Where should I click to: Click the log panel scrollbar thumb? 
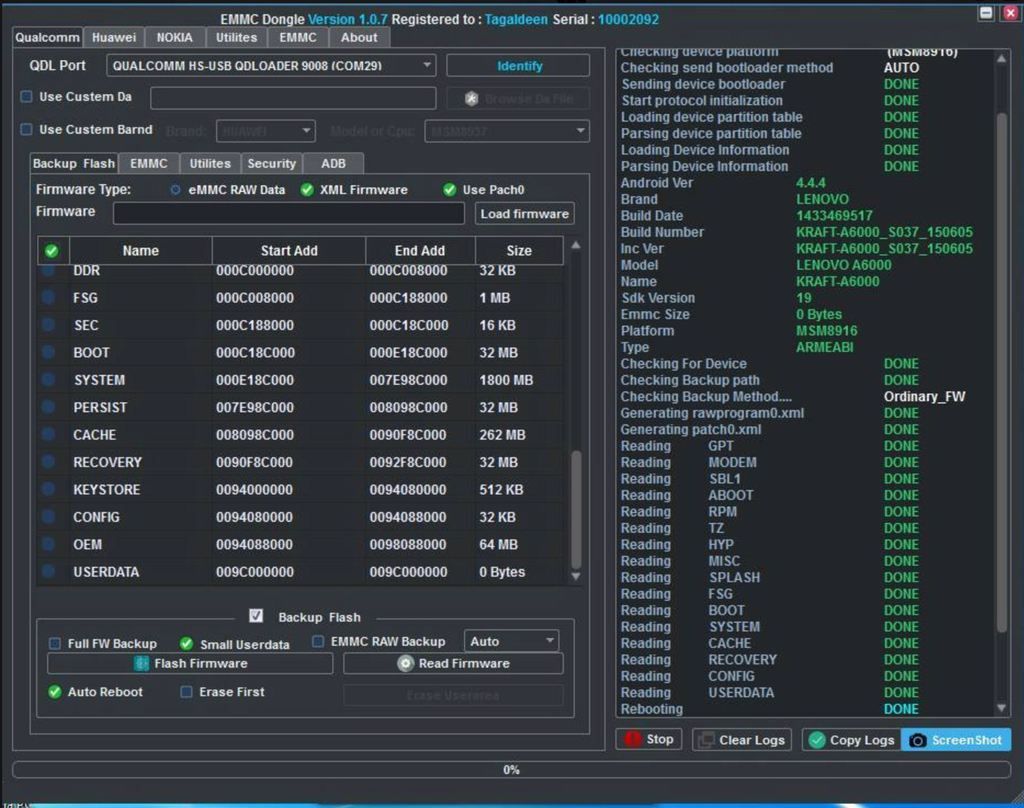(1002, 372)
